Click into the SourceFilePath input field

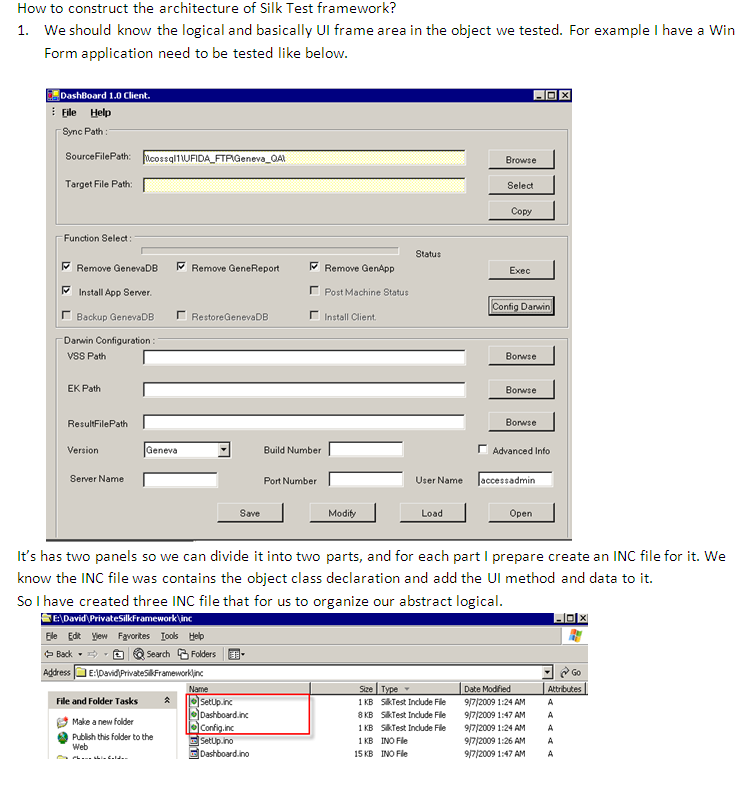[304, 158]
